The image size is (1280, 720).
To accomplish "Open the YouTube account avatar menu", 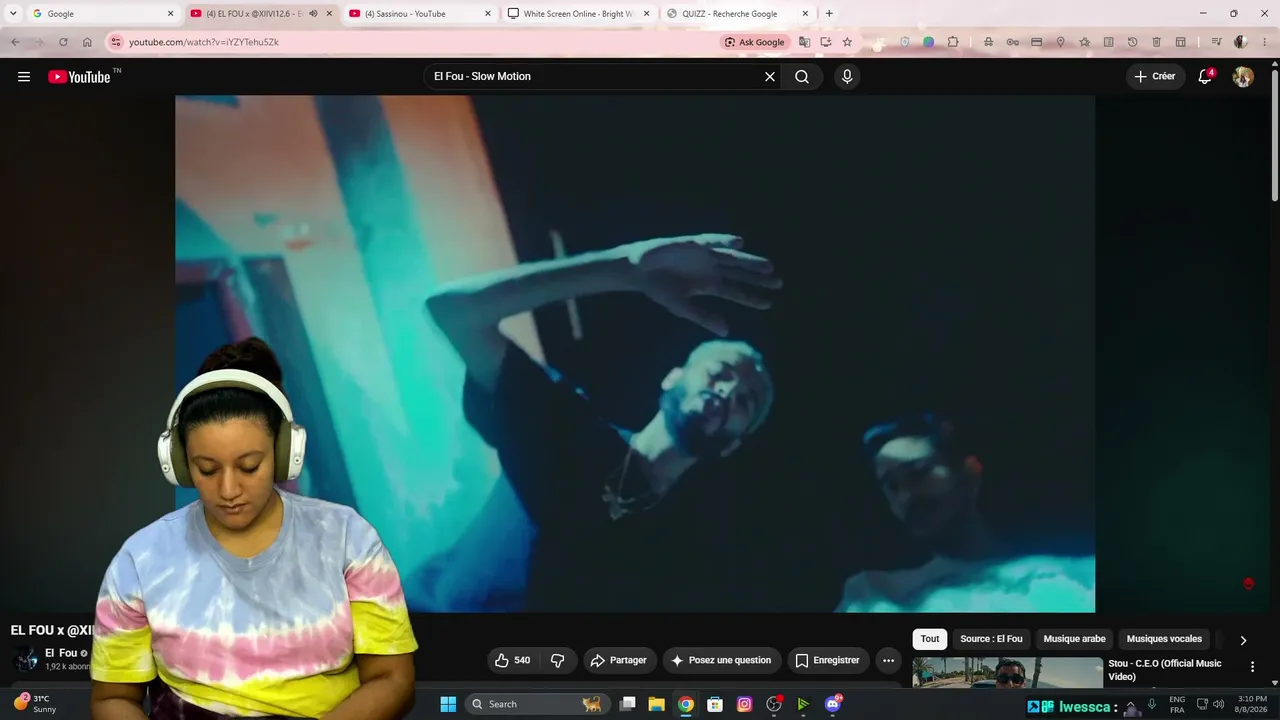I will pos(1243,77).
